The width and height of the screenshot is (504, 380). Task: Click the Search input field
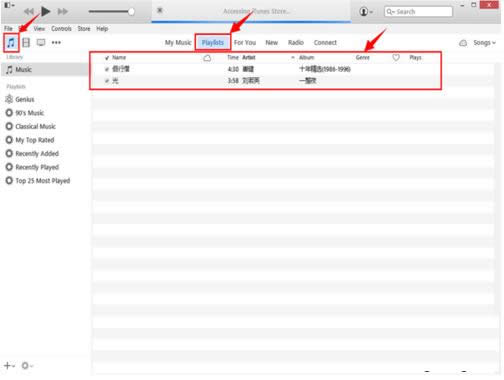[418, 12]
